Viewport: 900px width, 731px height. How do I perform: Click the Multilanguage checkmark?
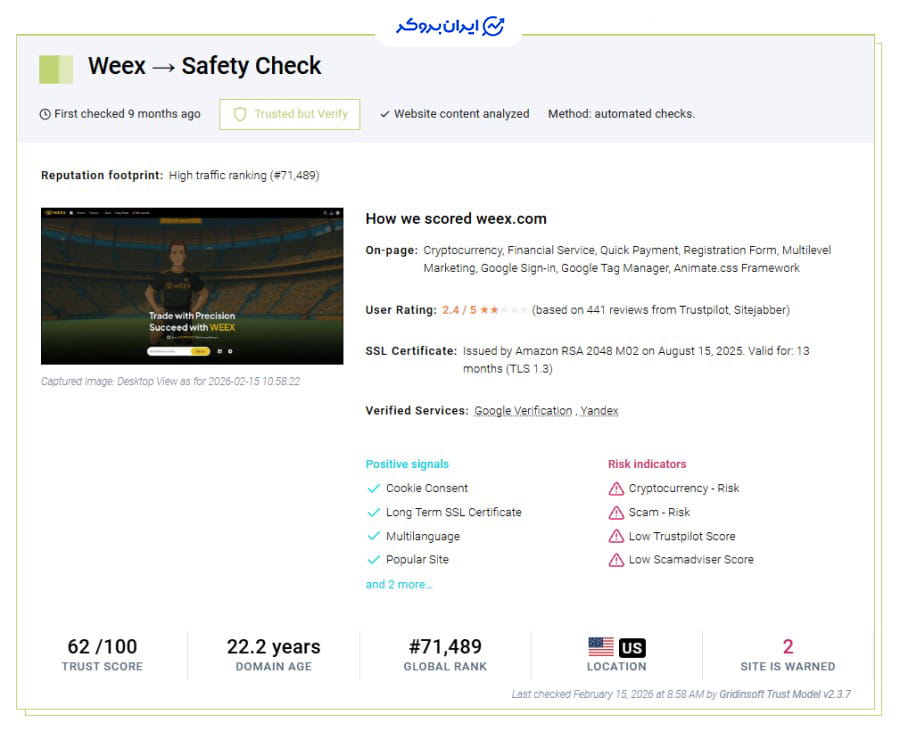374,537
